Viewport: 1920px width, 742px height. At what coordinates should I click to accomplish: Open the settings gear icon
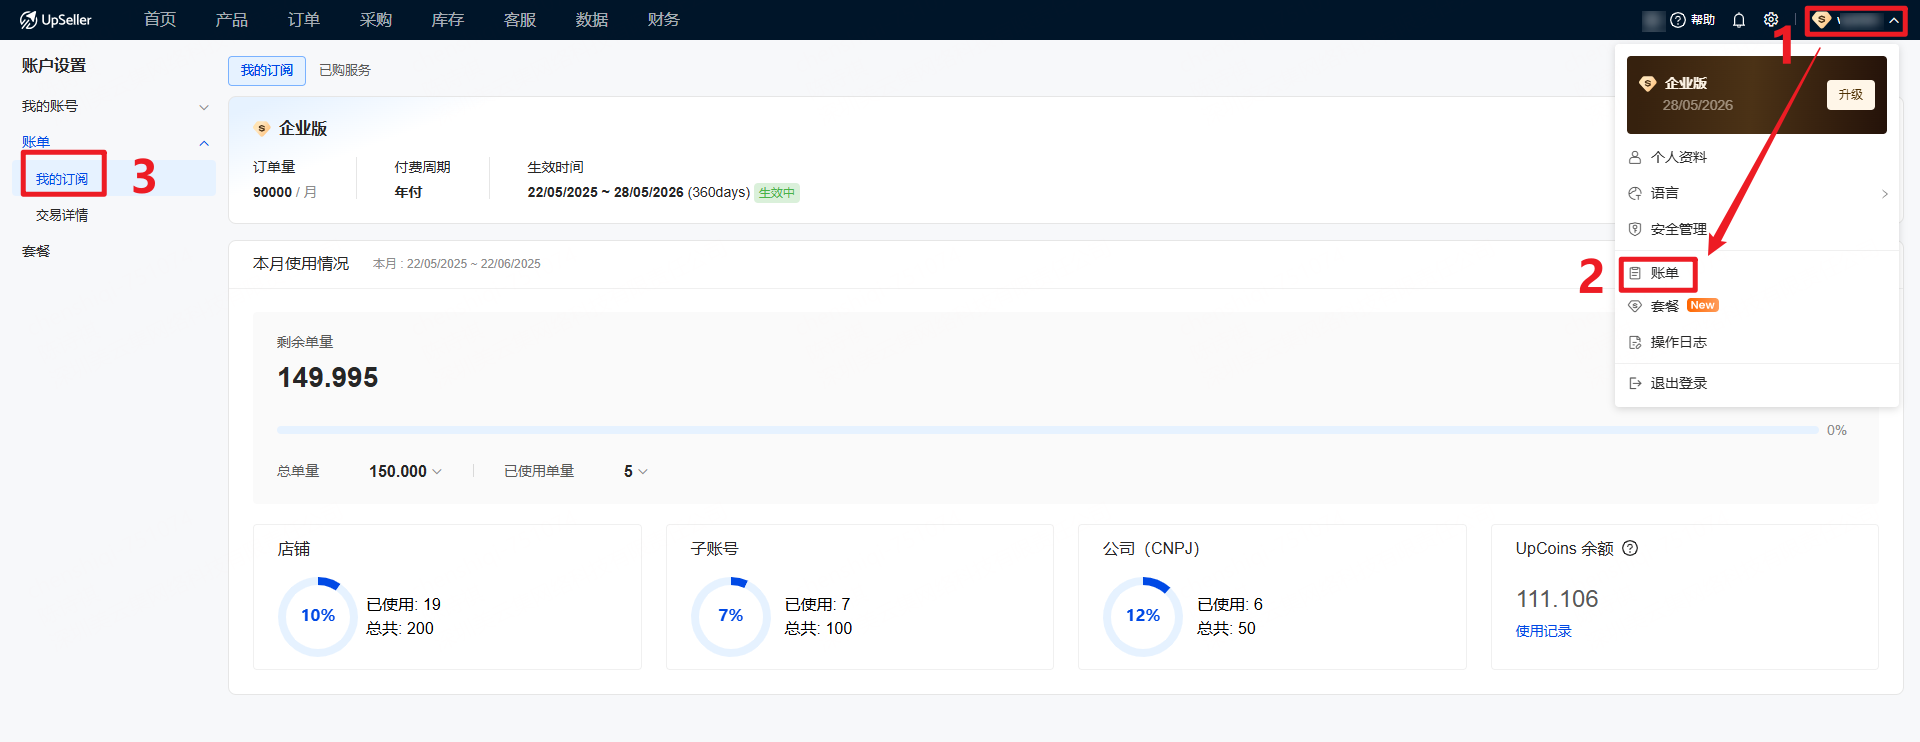point(1771,20)
